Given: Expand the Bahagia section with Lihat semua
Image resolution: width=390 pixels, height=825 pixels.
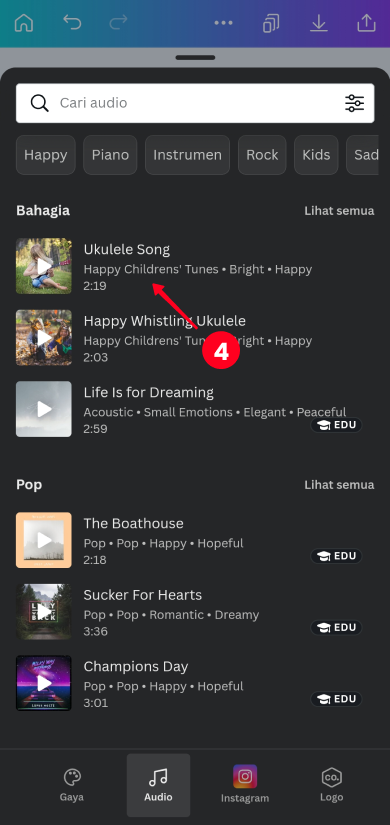Looking at the screenshot, I should tap(339, 211).
